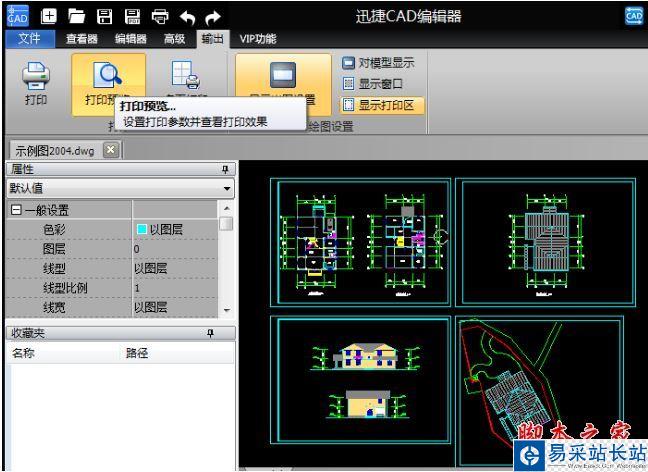
Task: Close the 示例图2004.dwg tab
Action: [x=111, y=150]
